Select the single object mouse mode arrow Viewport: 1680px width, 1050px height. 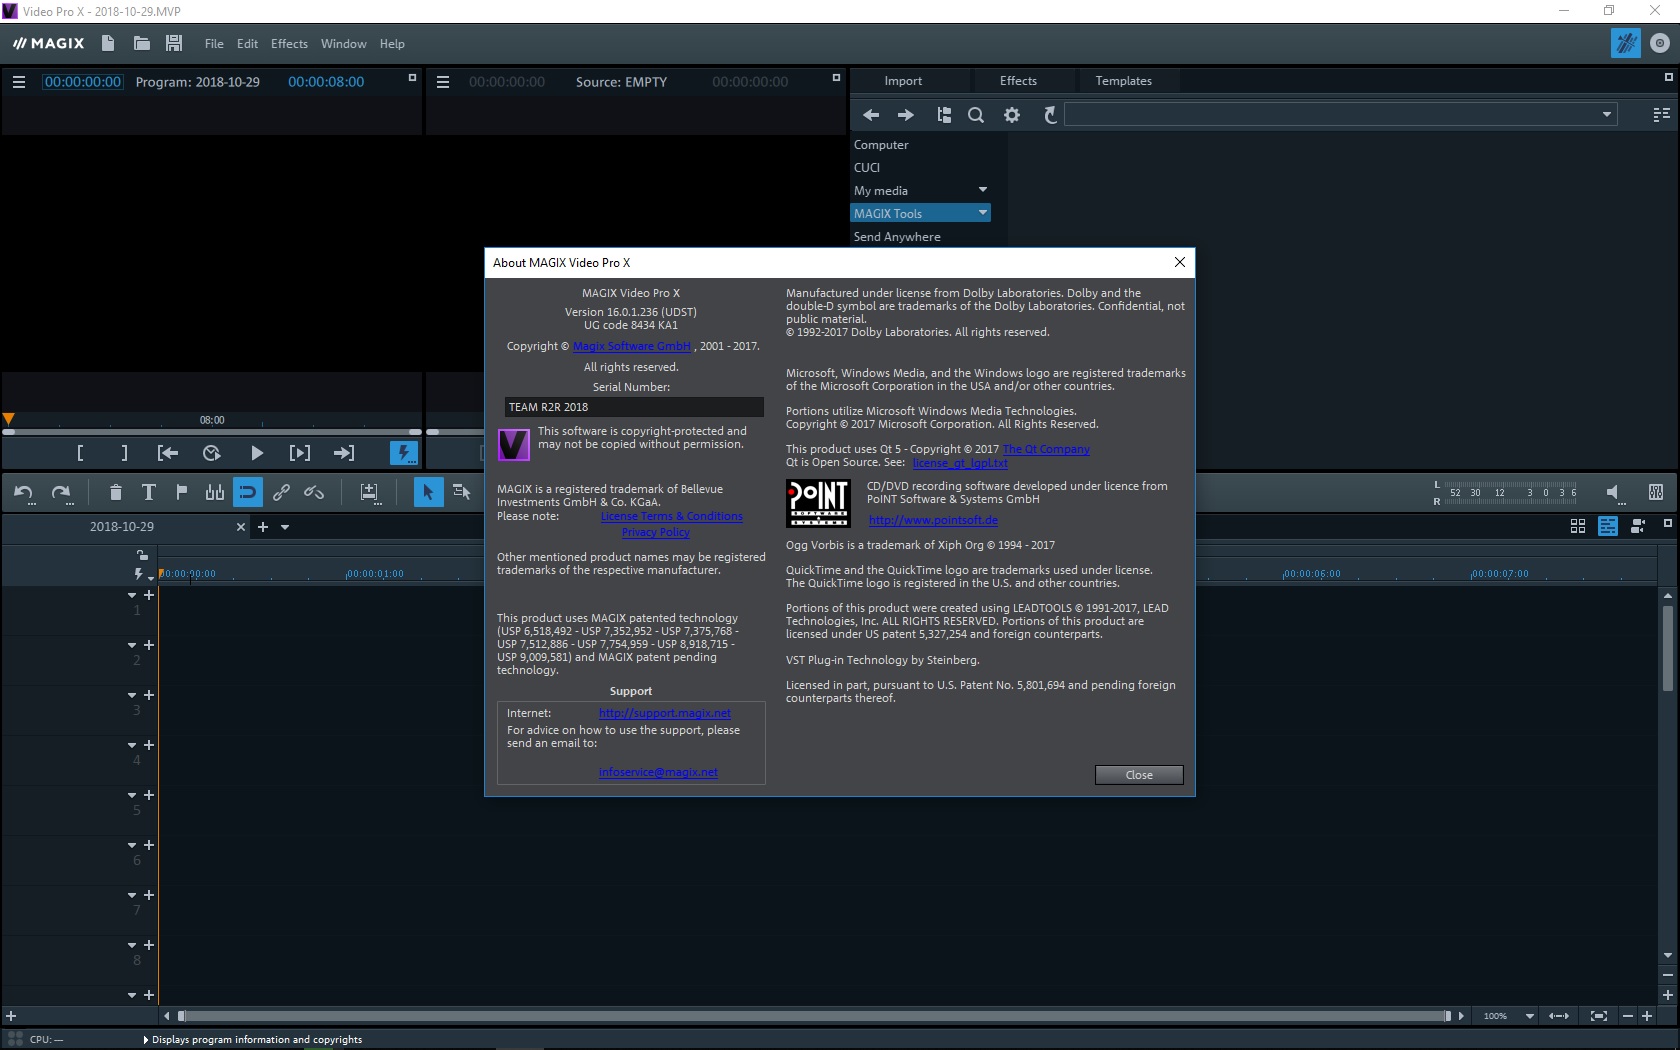pyautogui.click(x=428, y=492)
